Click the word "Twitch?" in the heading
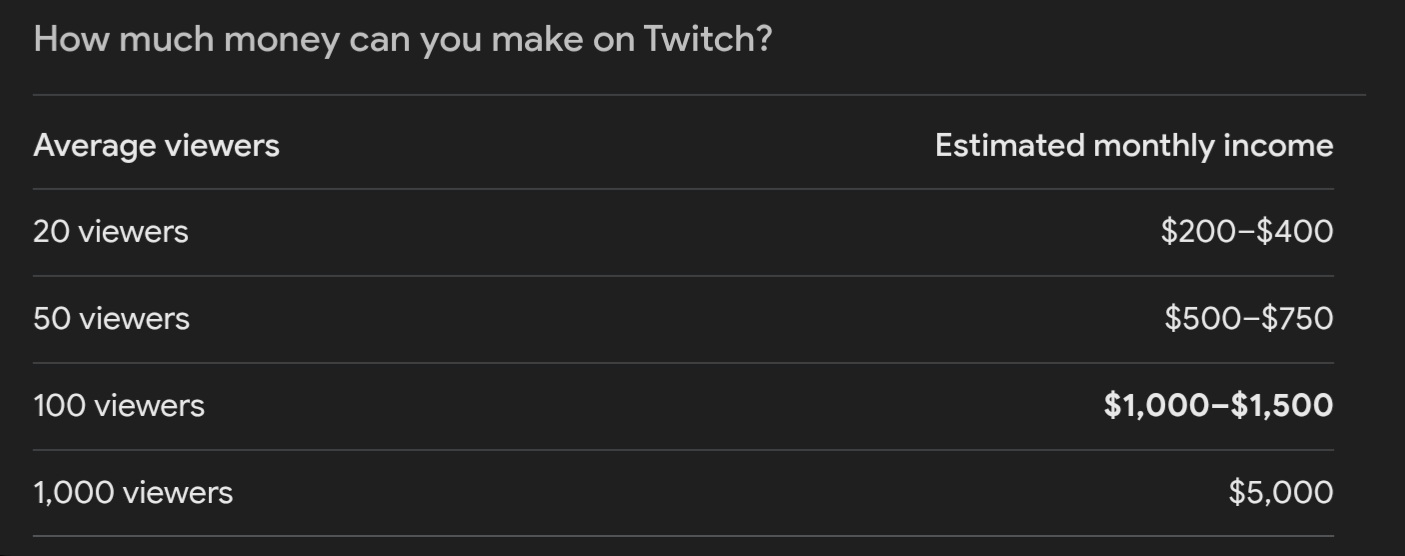The width and height of the screenshot is (1405, 556). tap(707, 40)
